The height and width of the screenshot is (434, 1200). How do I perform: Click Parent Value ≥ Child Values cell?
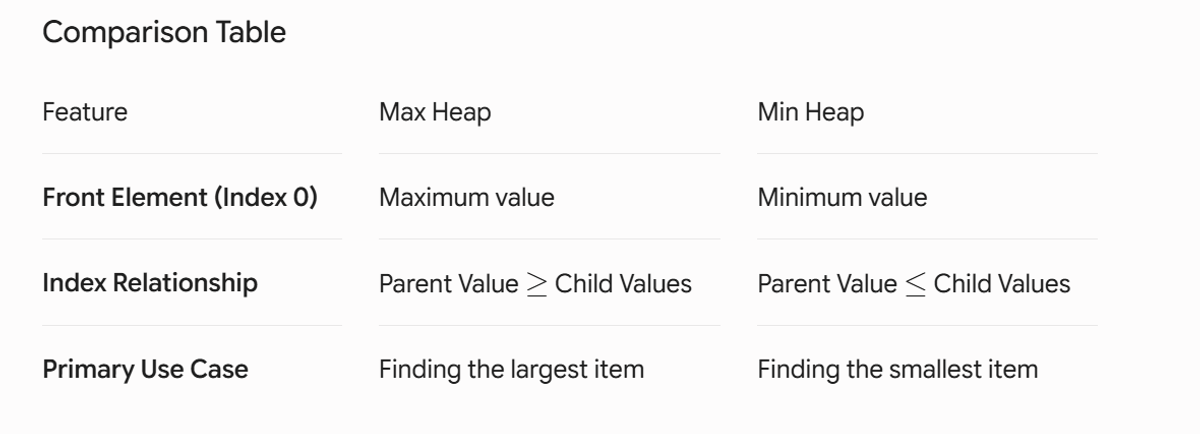point(535,284)
